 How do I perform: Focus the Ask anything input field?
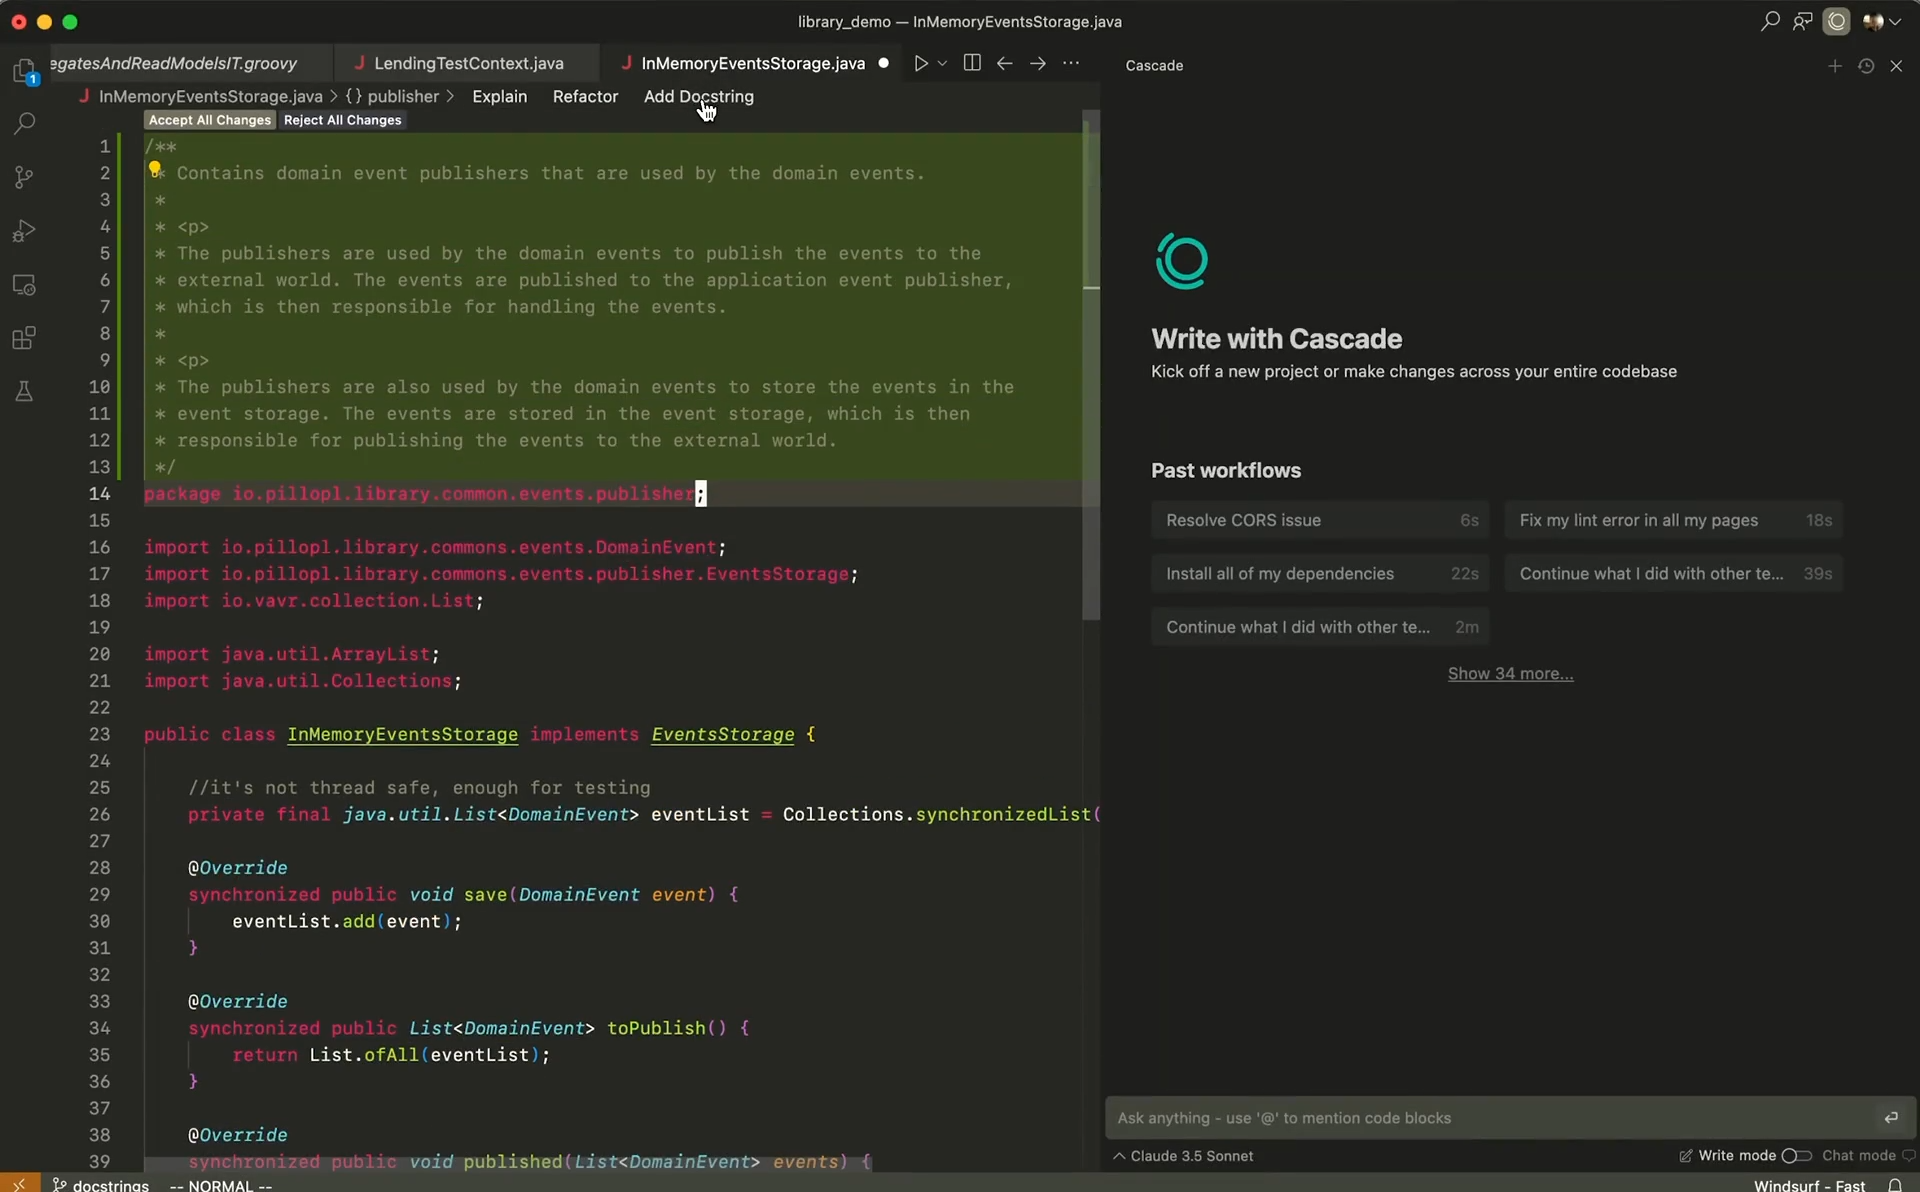pos(1490,1118)
